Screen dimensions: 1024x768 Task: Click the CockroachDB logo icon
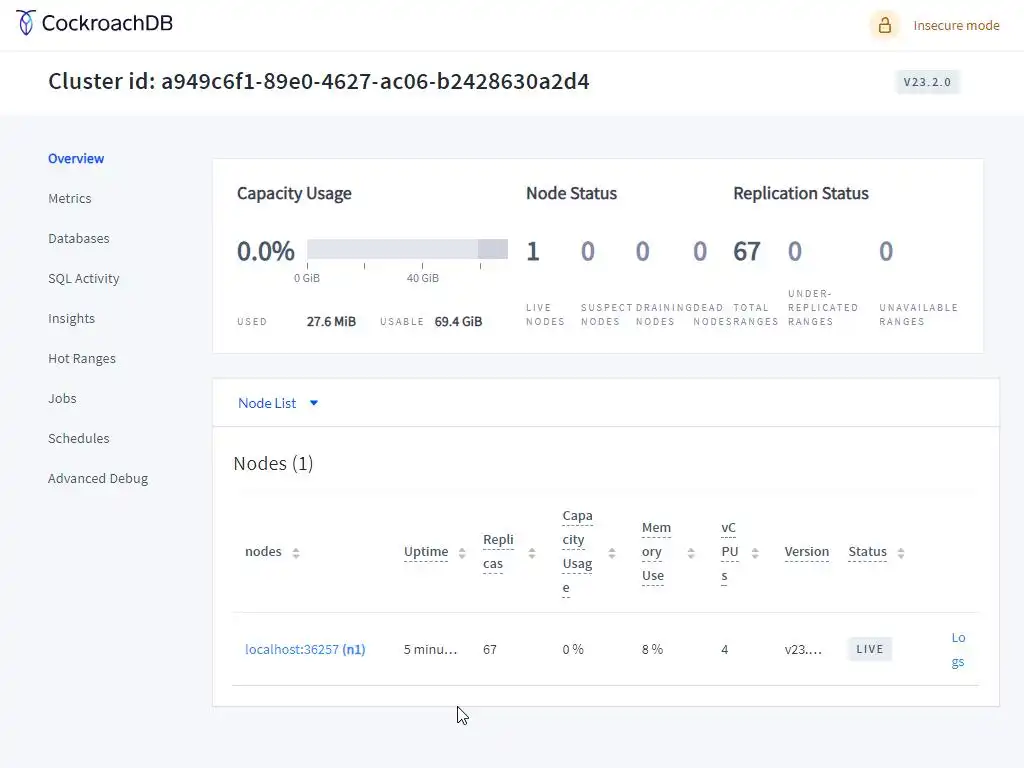coord(26,22)
